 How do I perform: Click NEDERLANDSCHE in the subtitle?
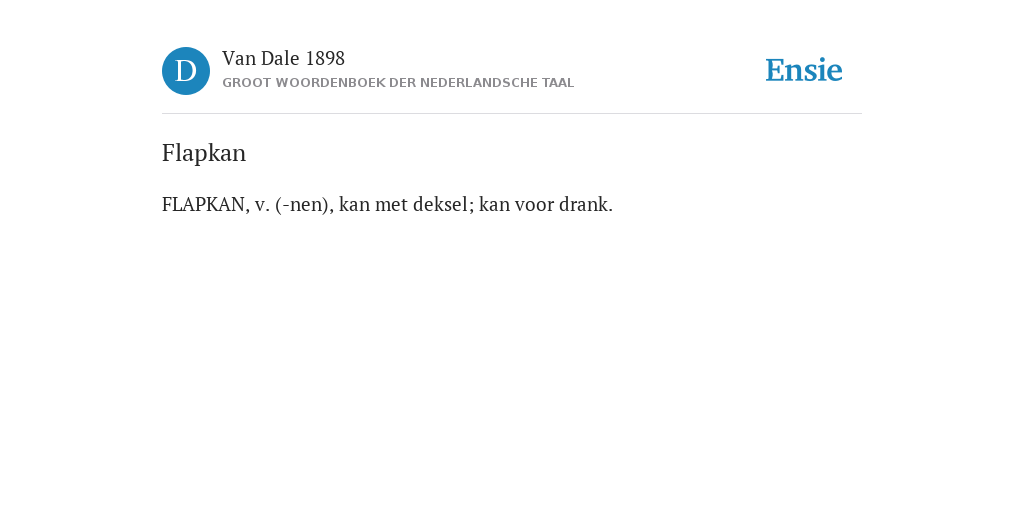[x=479, y=83]
